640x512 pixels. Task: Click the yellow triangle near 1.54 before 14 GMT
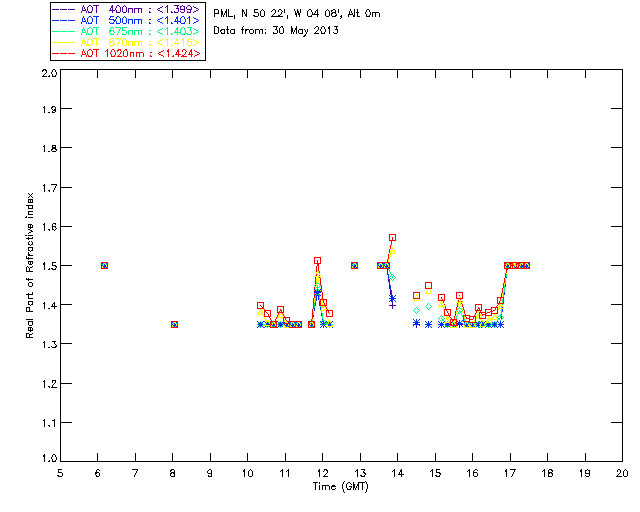coord(392,251)
